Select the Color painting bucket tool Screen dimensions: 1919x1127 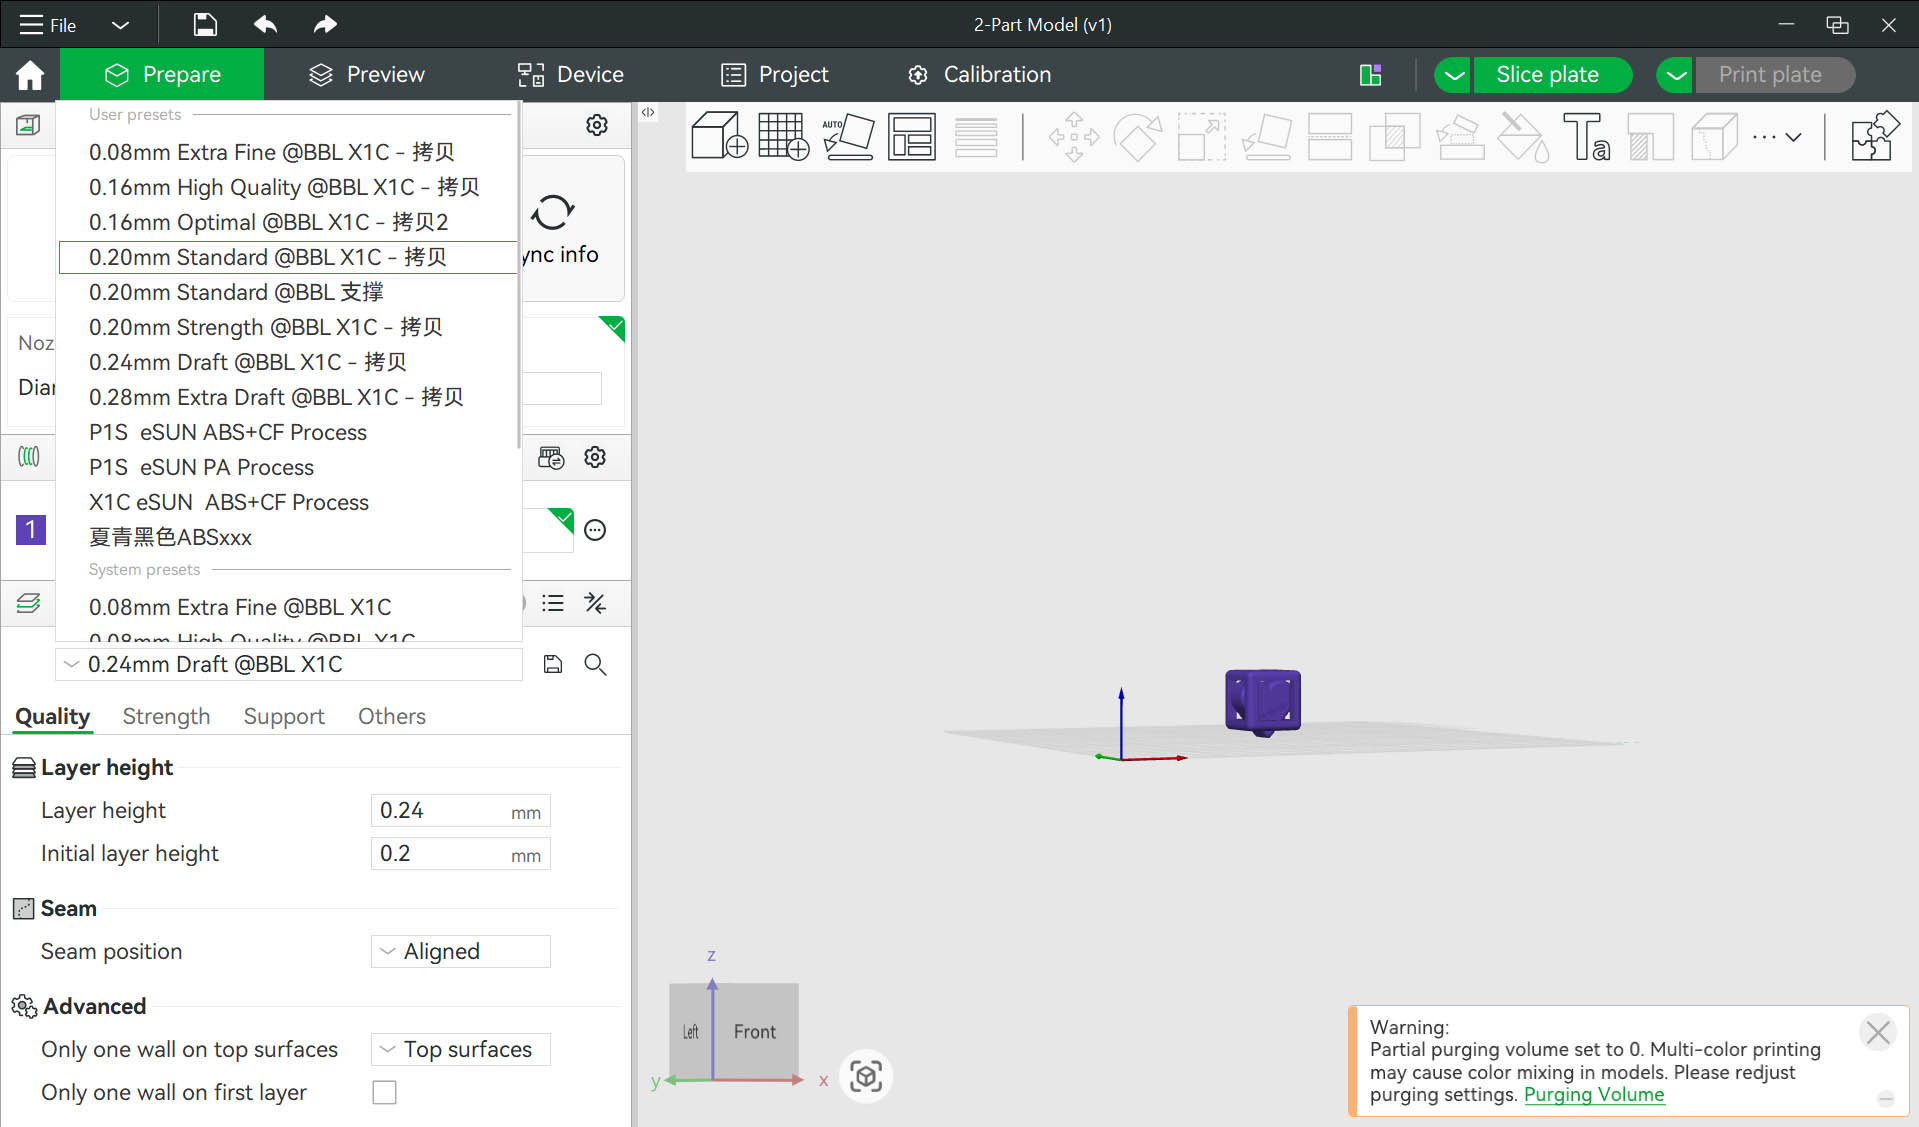(1522, 136)
